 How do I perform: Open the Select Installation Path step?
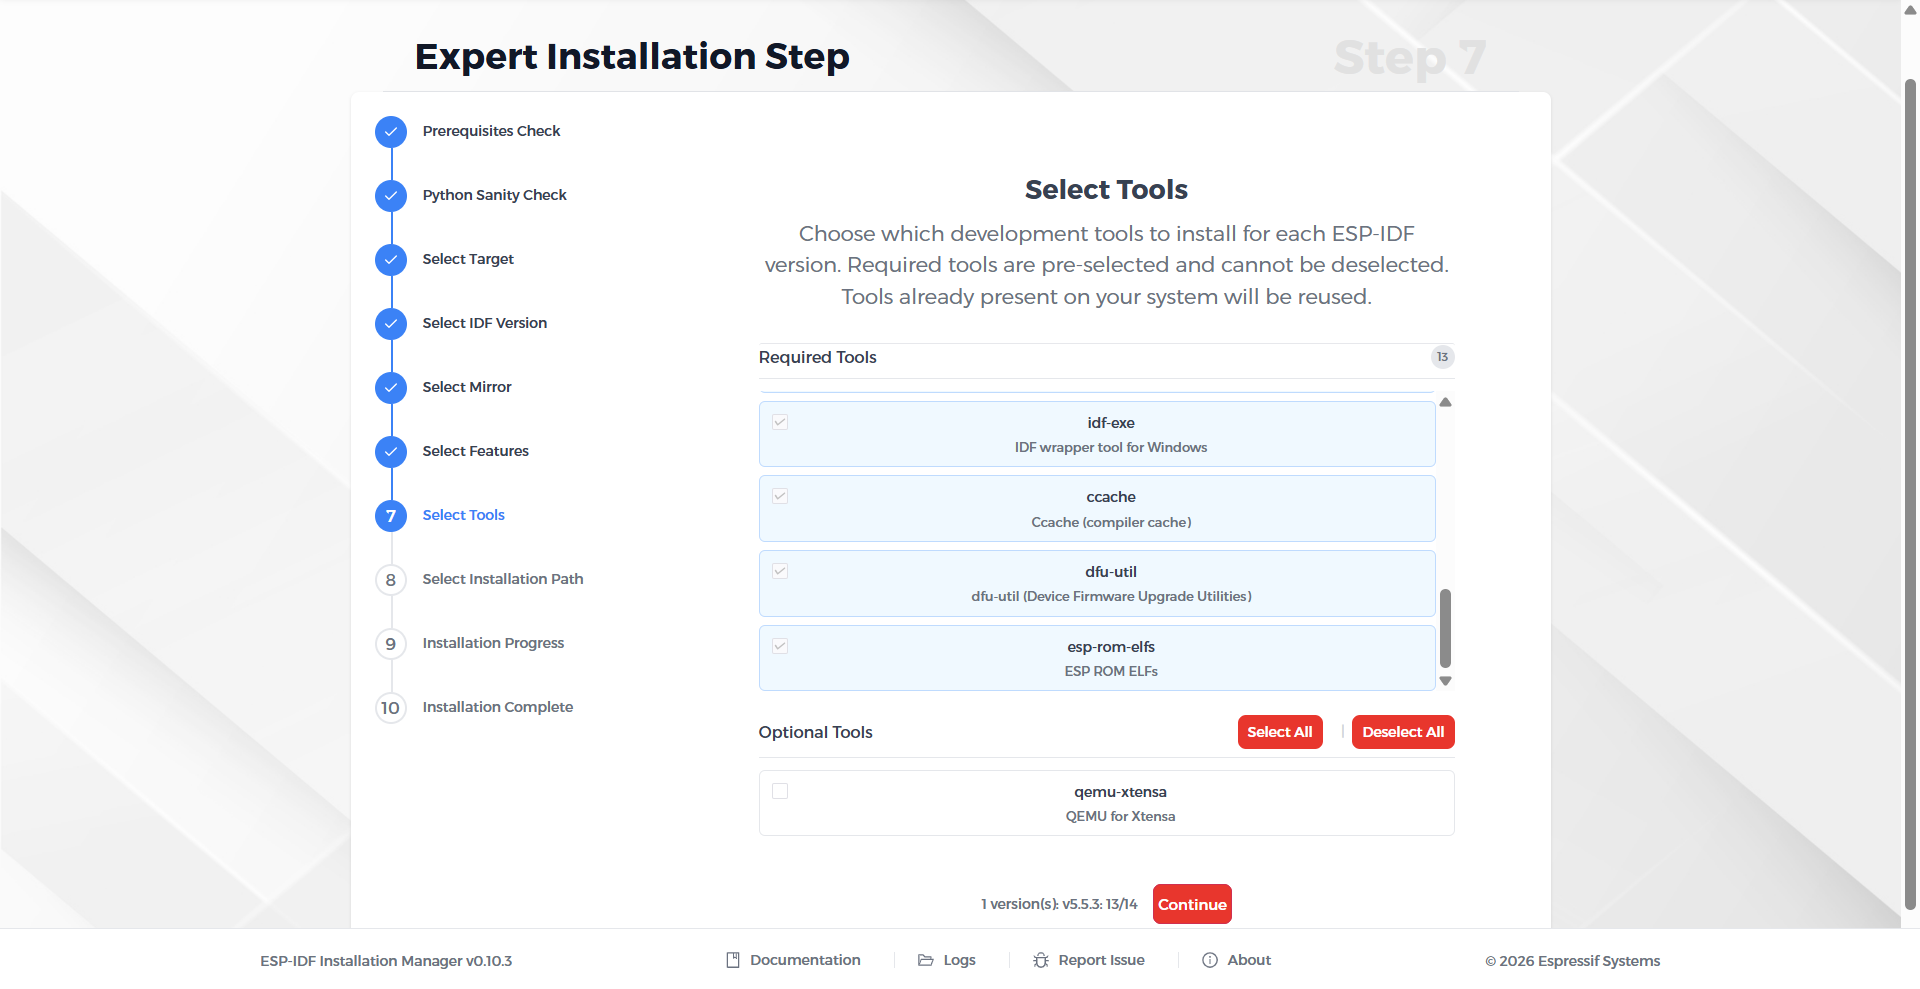pos(503,579)
